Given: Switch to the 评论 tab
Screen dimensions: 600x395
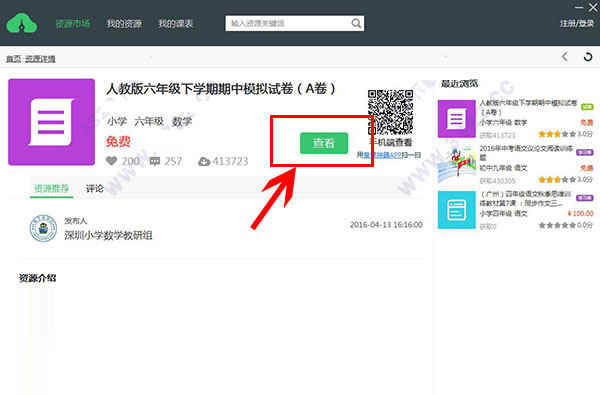Looking at the screenshot, I should pos(95,188).
